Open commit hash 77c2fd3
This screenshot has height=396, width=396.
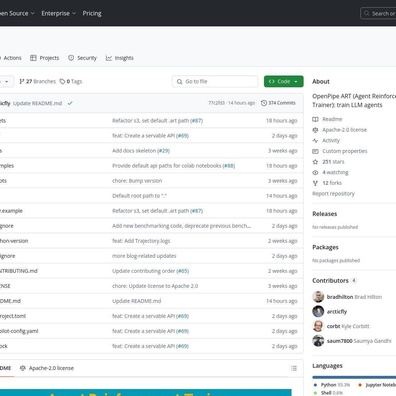click(216, 103)
